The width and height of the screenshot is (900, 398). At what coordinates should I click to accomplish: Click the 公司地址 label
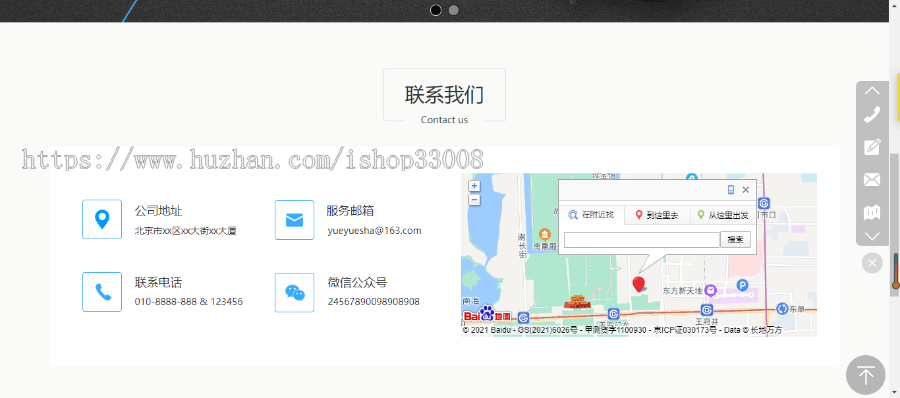tap(158, 211)
